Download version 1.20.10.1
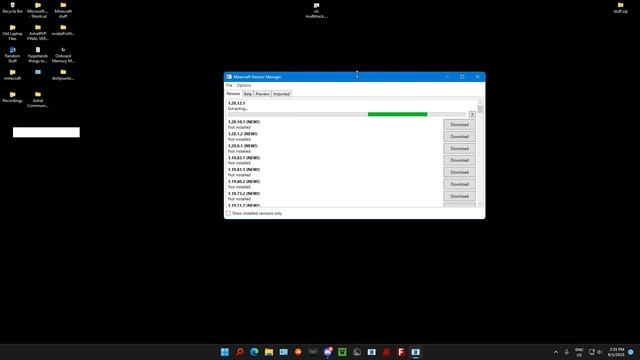This screenshot has height=360, width=640. pyautogui.click(x=459, y=124)
